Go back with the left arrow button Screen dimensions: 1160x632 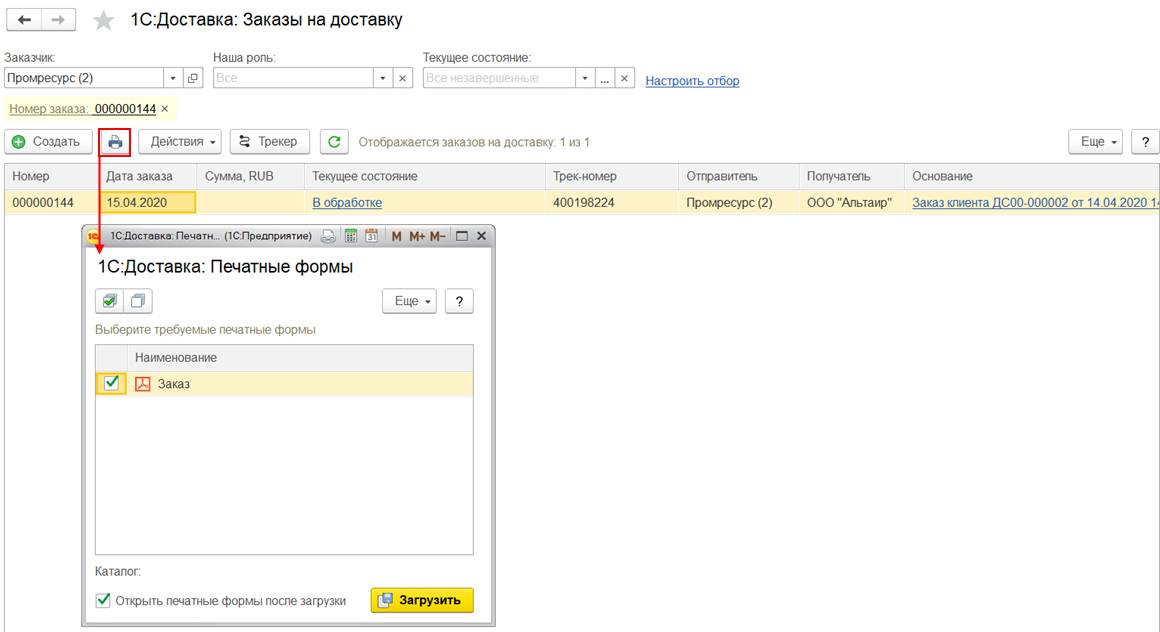tap(23, 20)
